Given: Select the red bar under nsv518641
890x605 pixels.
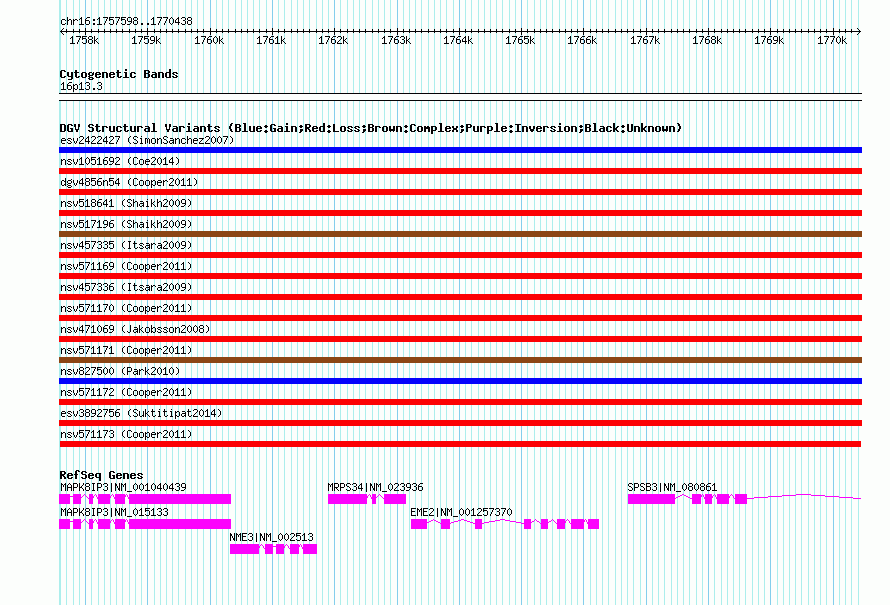Looking at the screenshot, I should [x=460, y=213].
